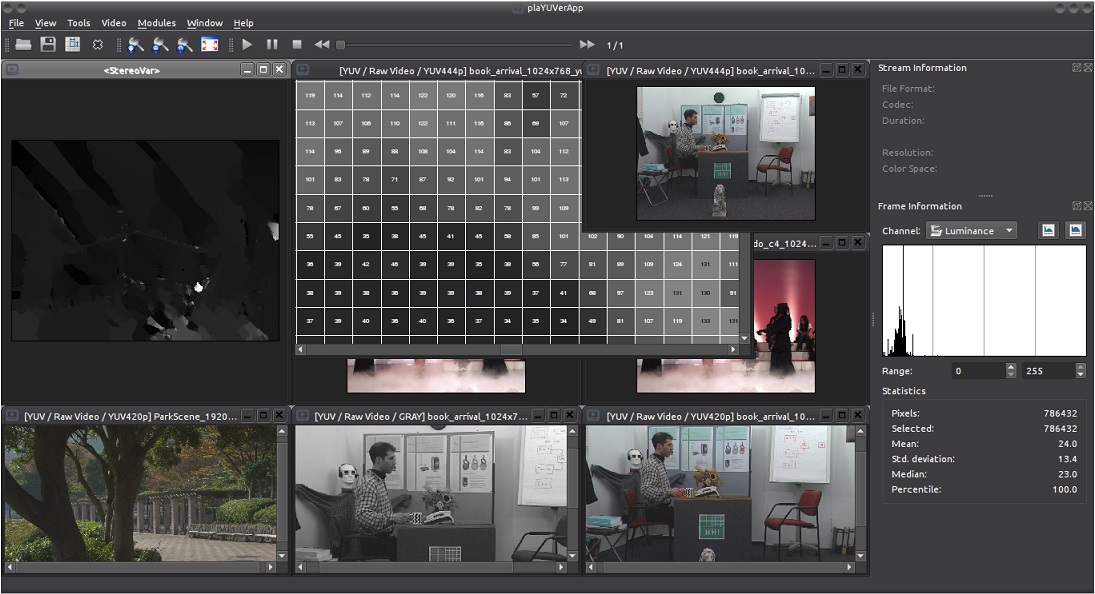Increase the histogram range maximum of 255
The image size is (1095, 594).
1080,366
